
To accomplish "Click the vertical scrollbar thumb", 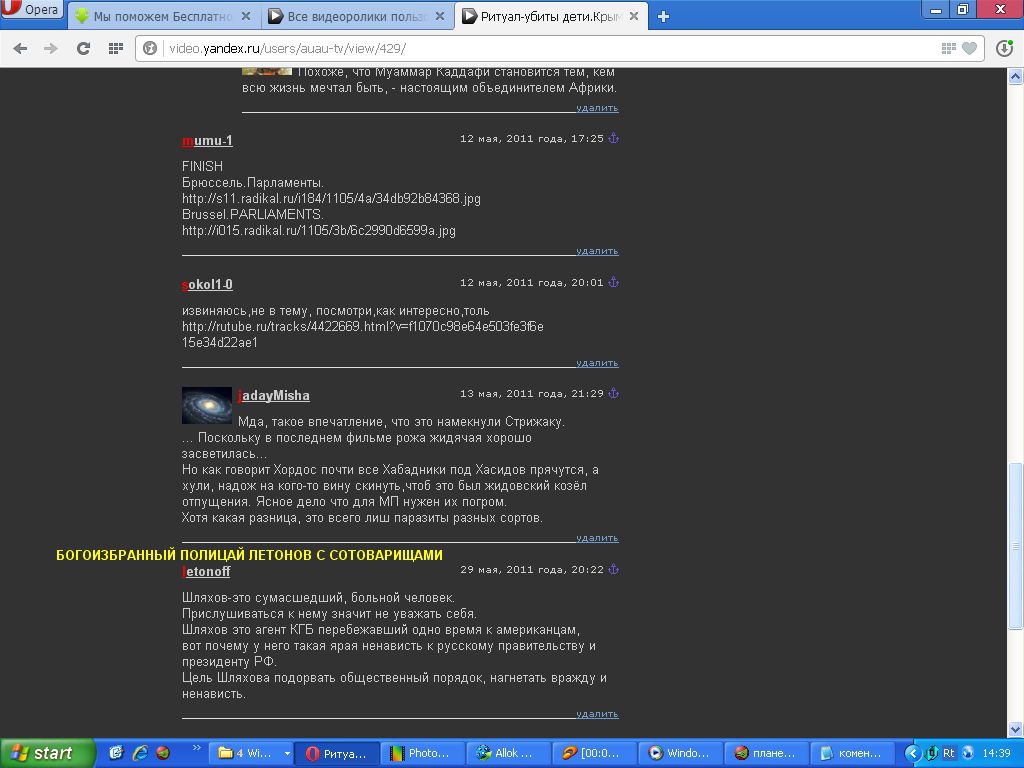I will click(x=1016, y=546).
